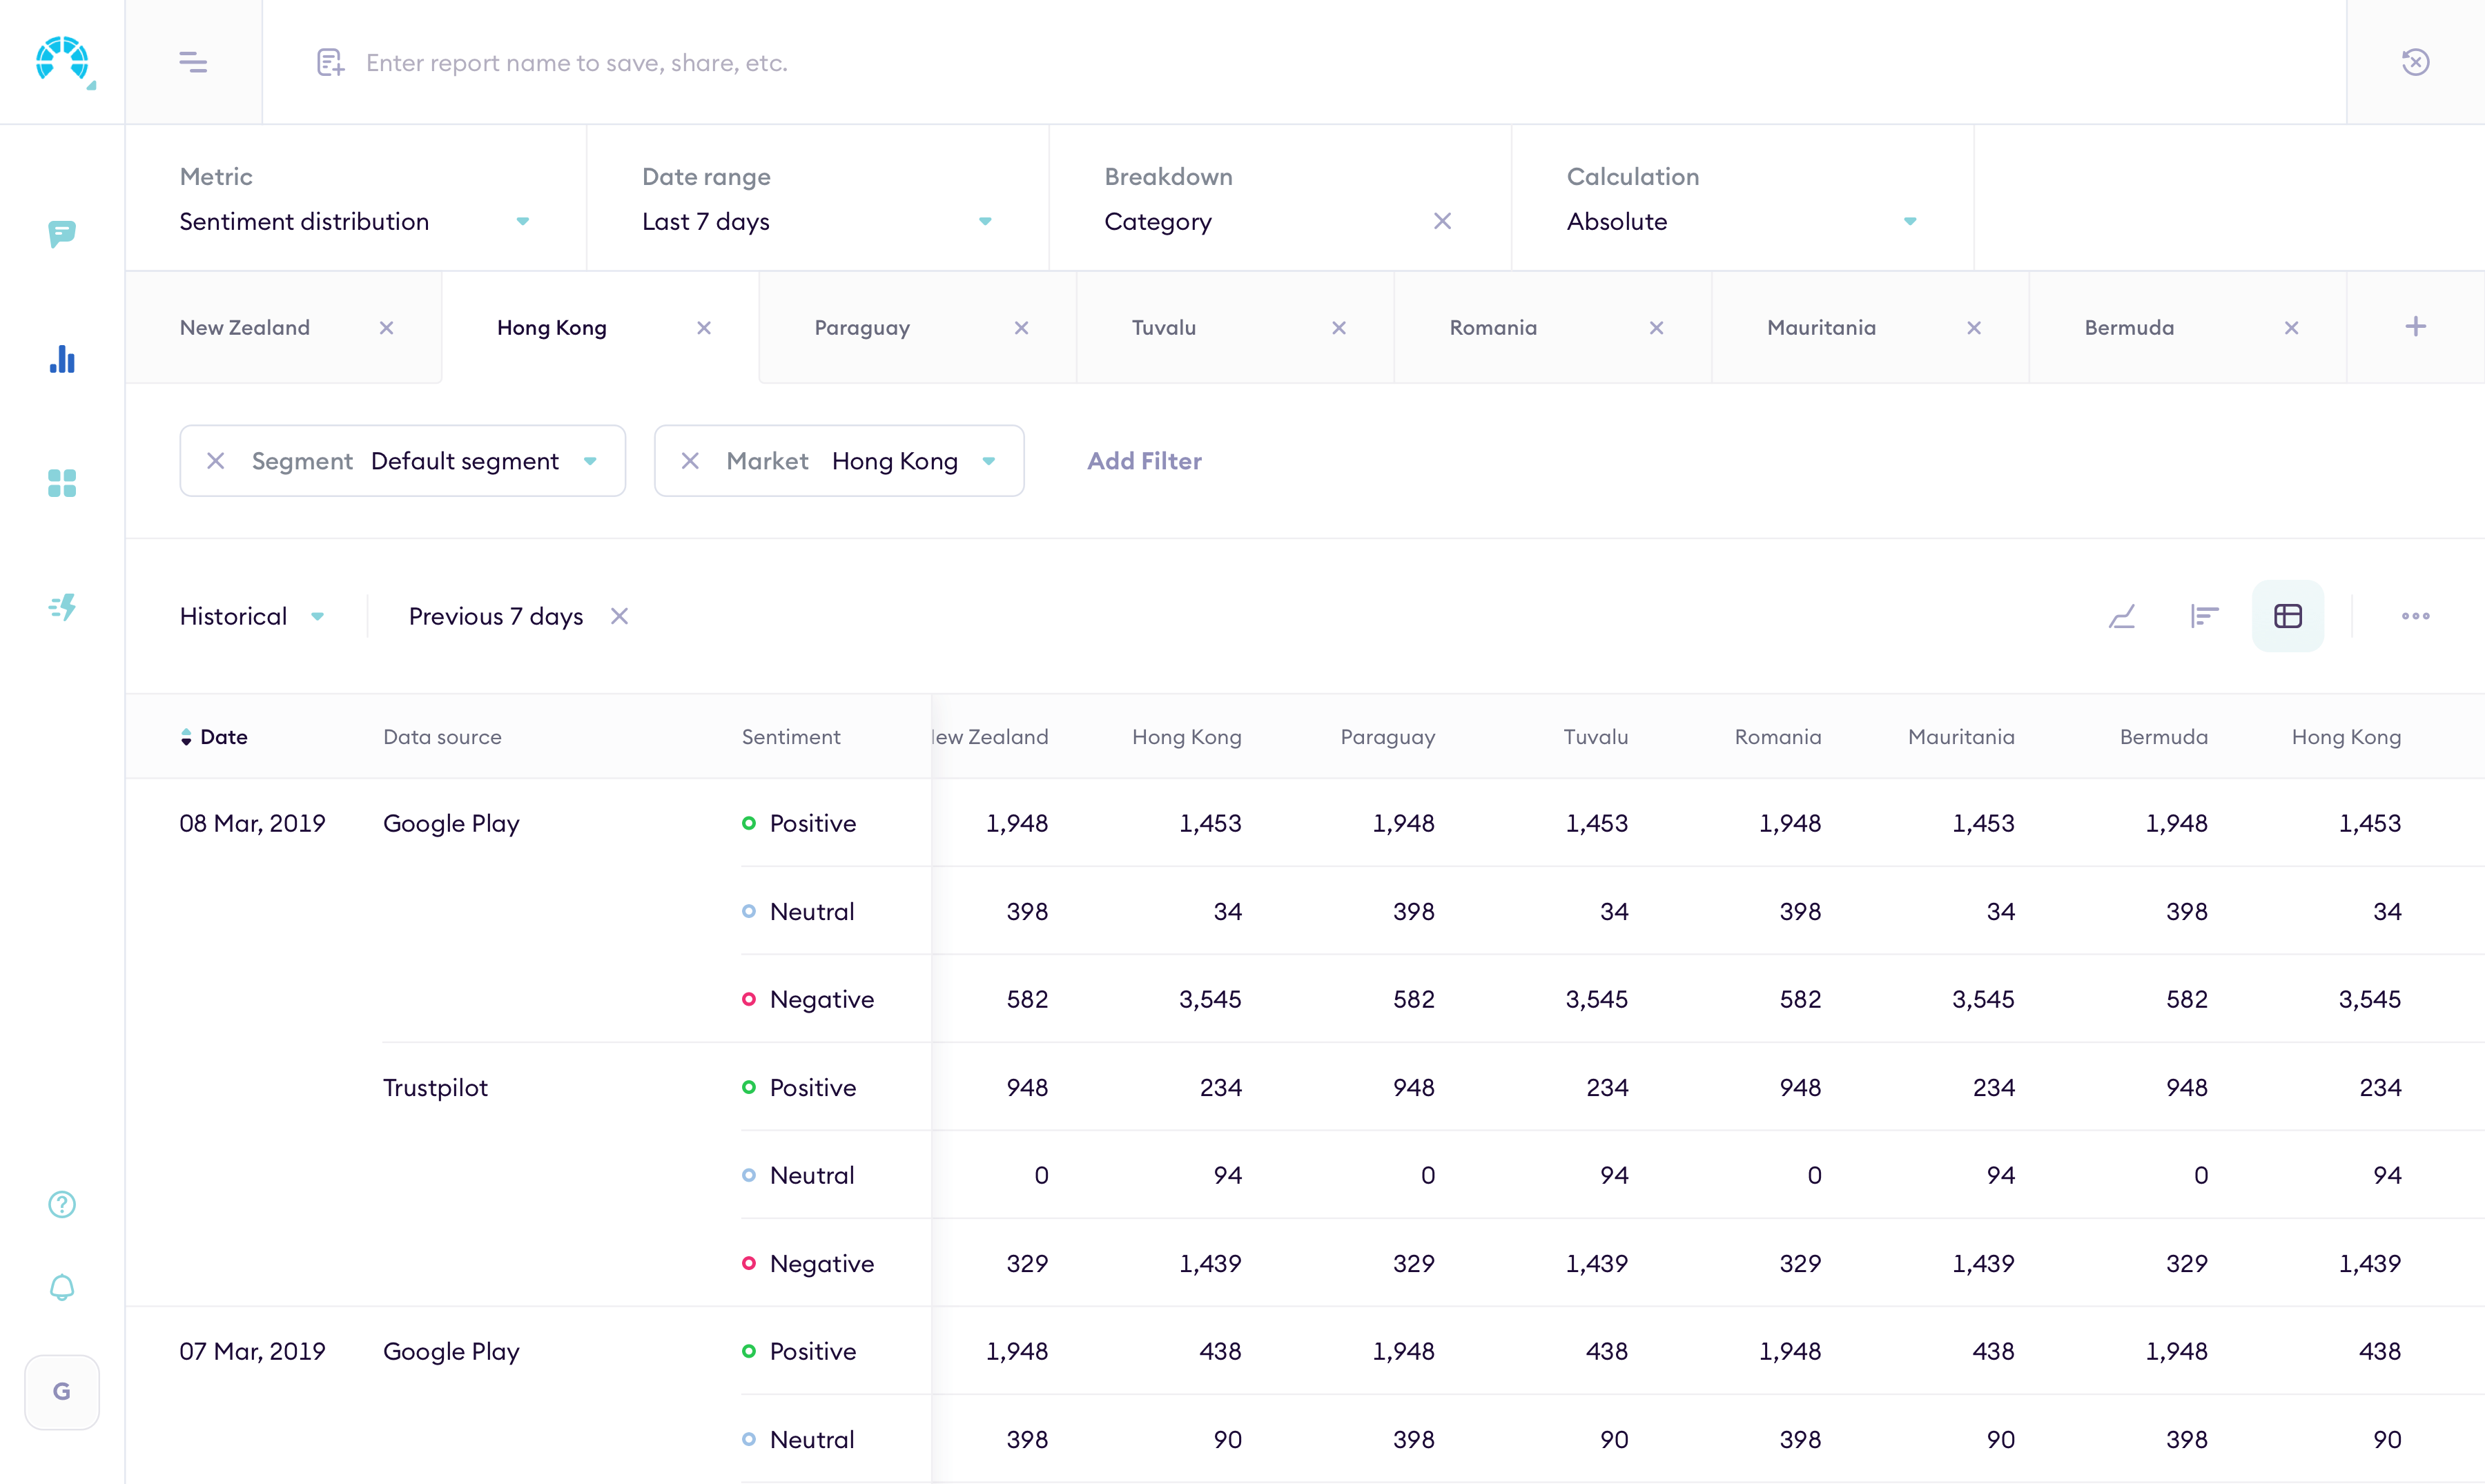
Task: Select the table view icon
Action: [2288, 616]
